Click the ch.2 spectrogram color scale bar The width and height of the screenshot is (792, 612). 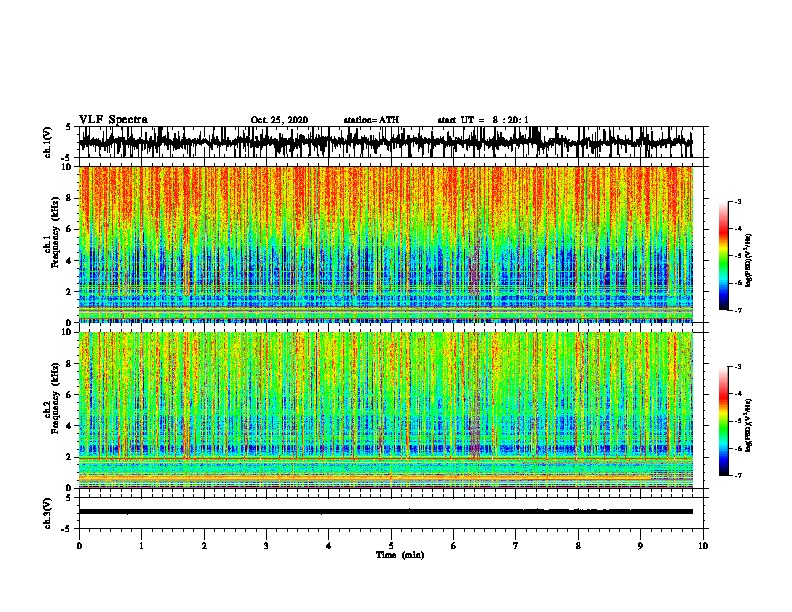pos(723,421)
